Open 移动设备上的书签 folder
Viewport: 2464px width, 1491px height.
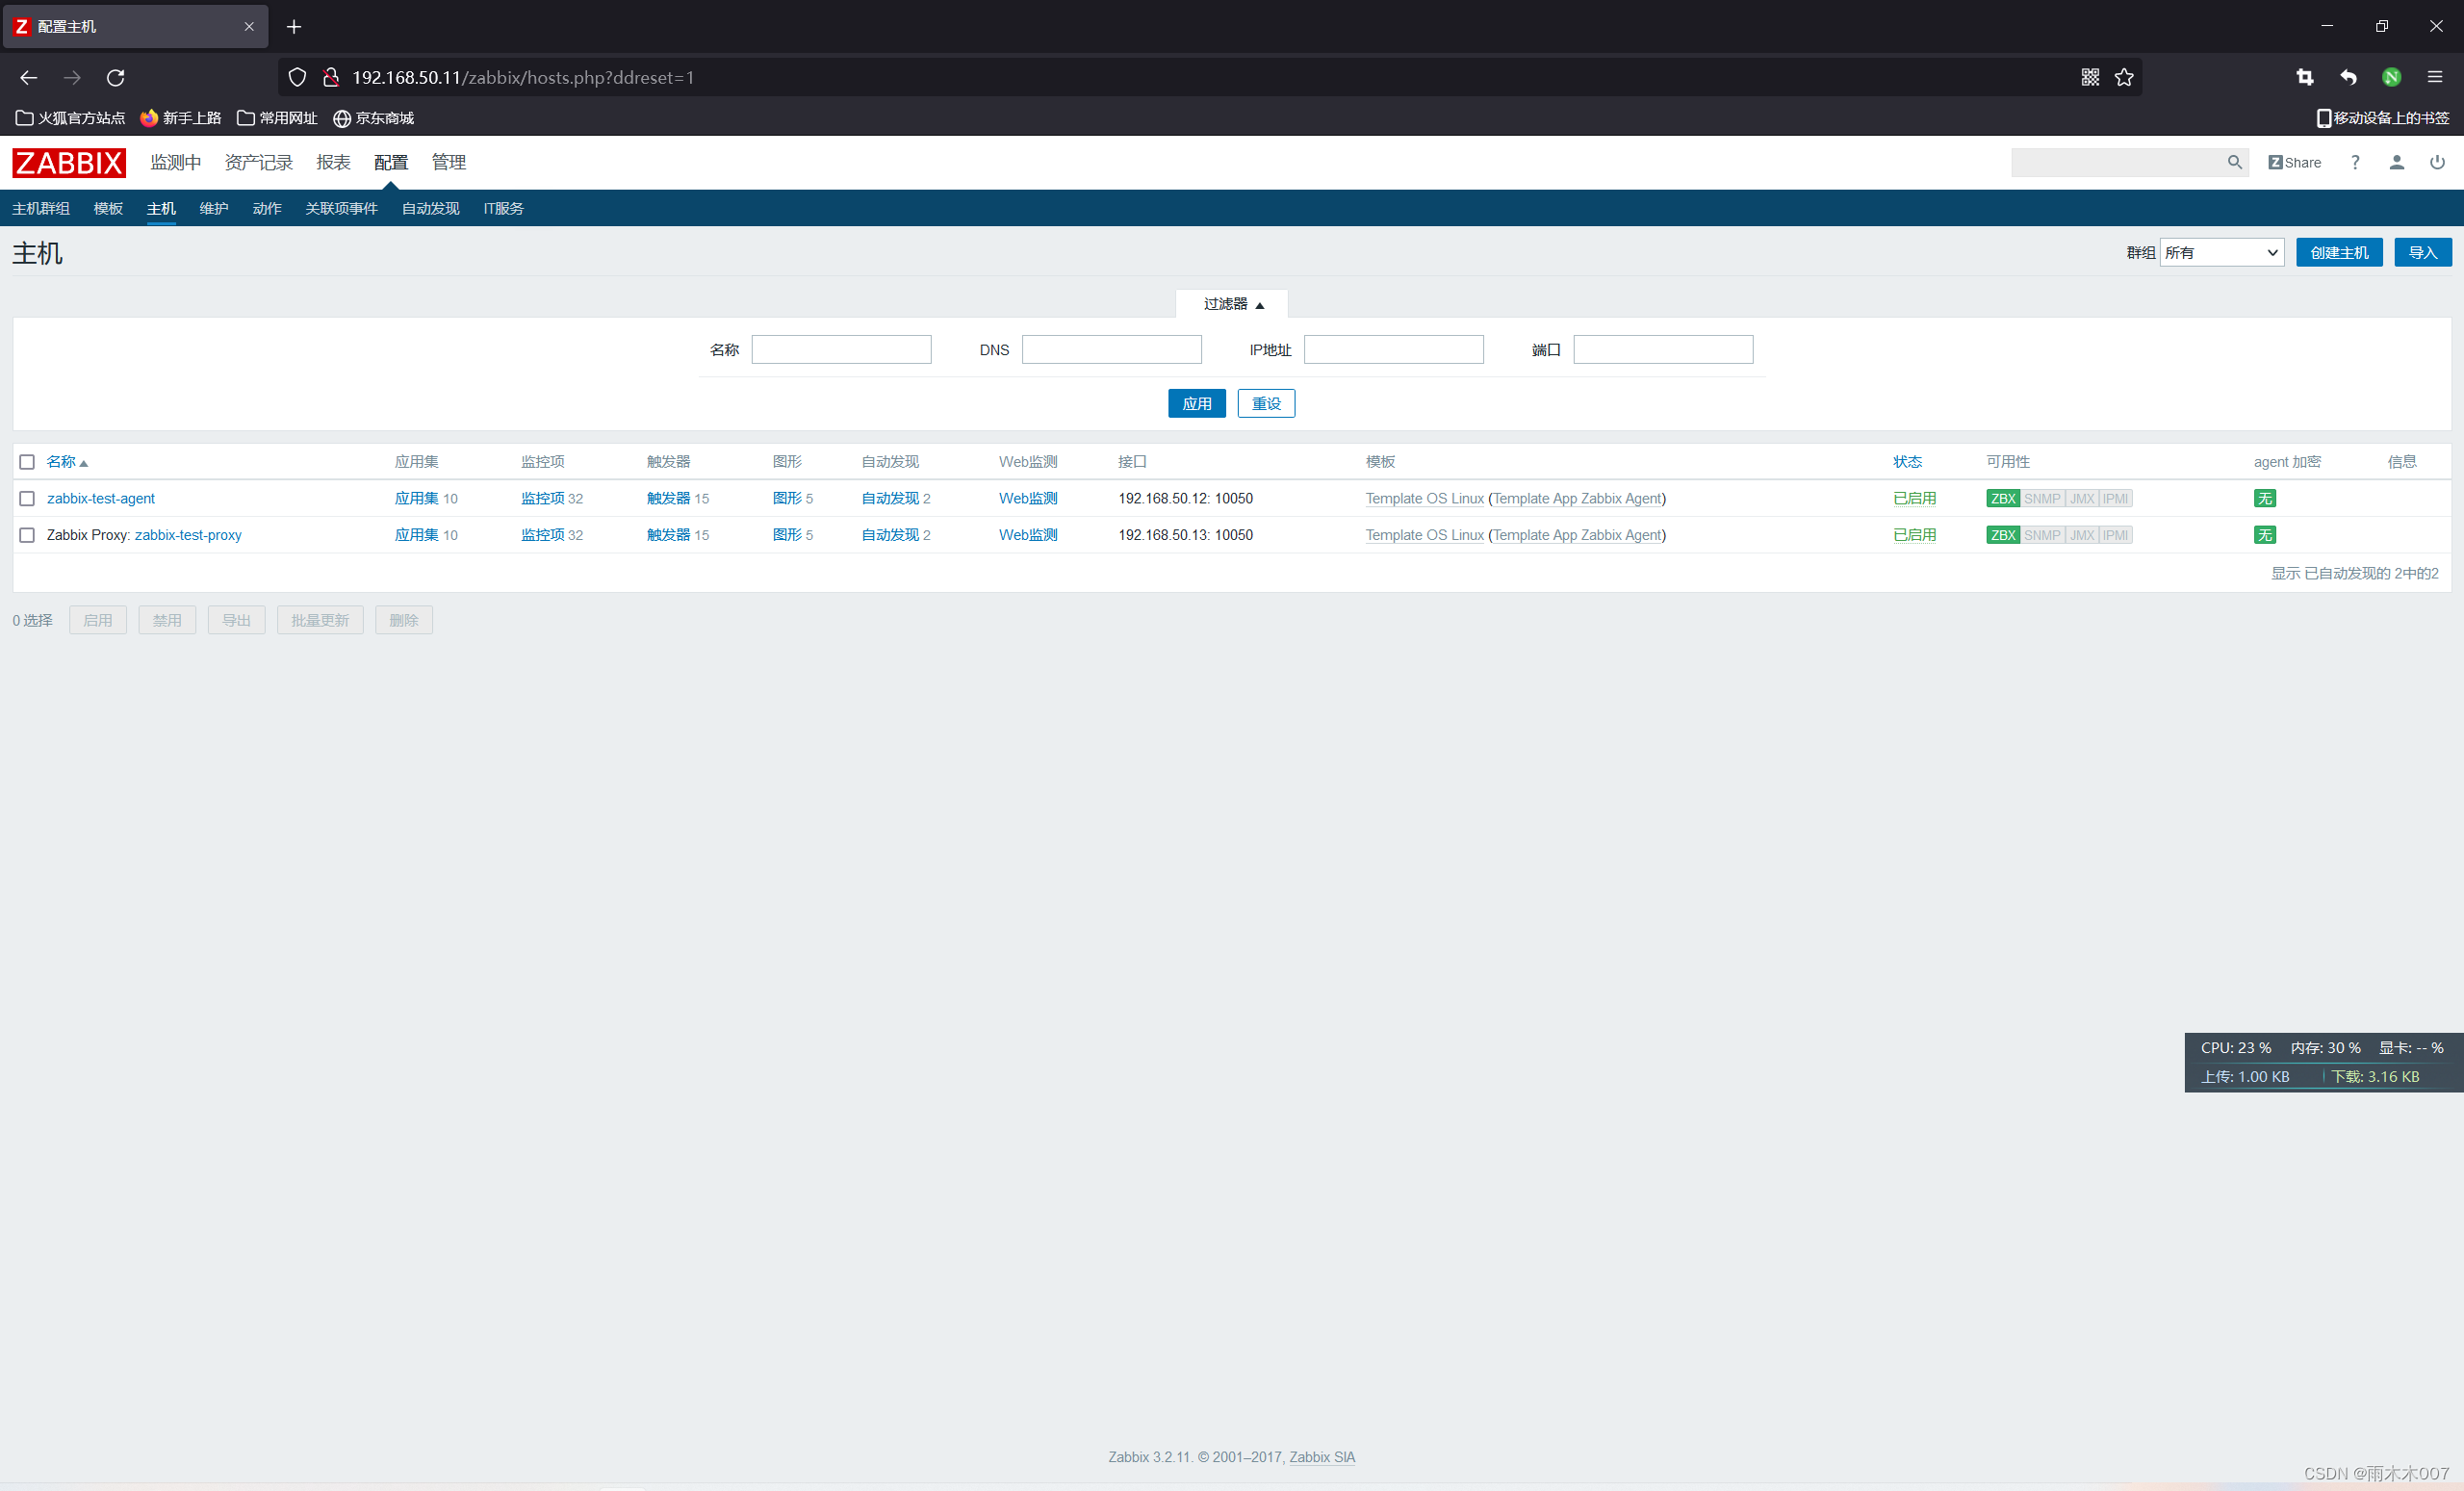2383,118
